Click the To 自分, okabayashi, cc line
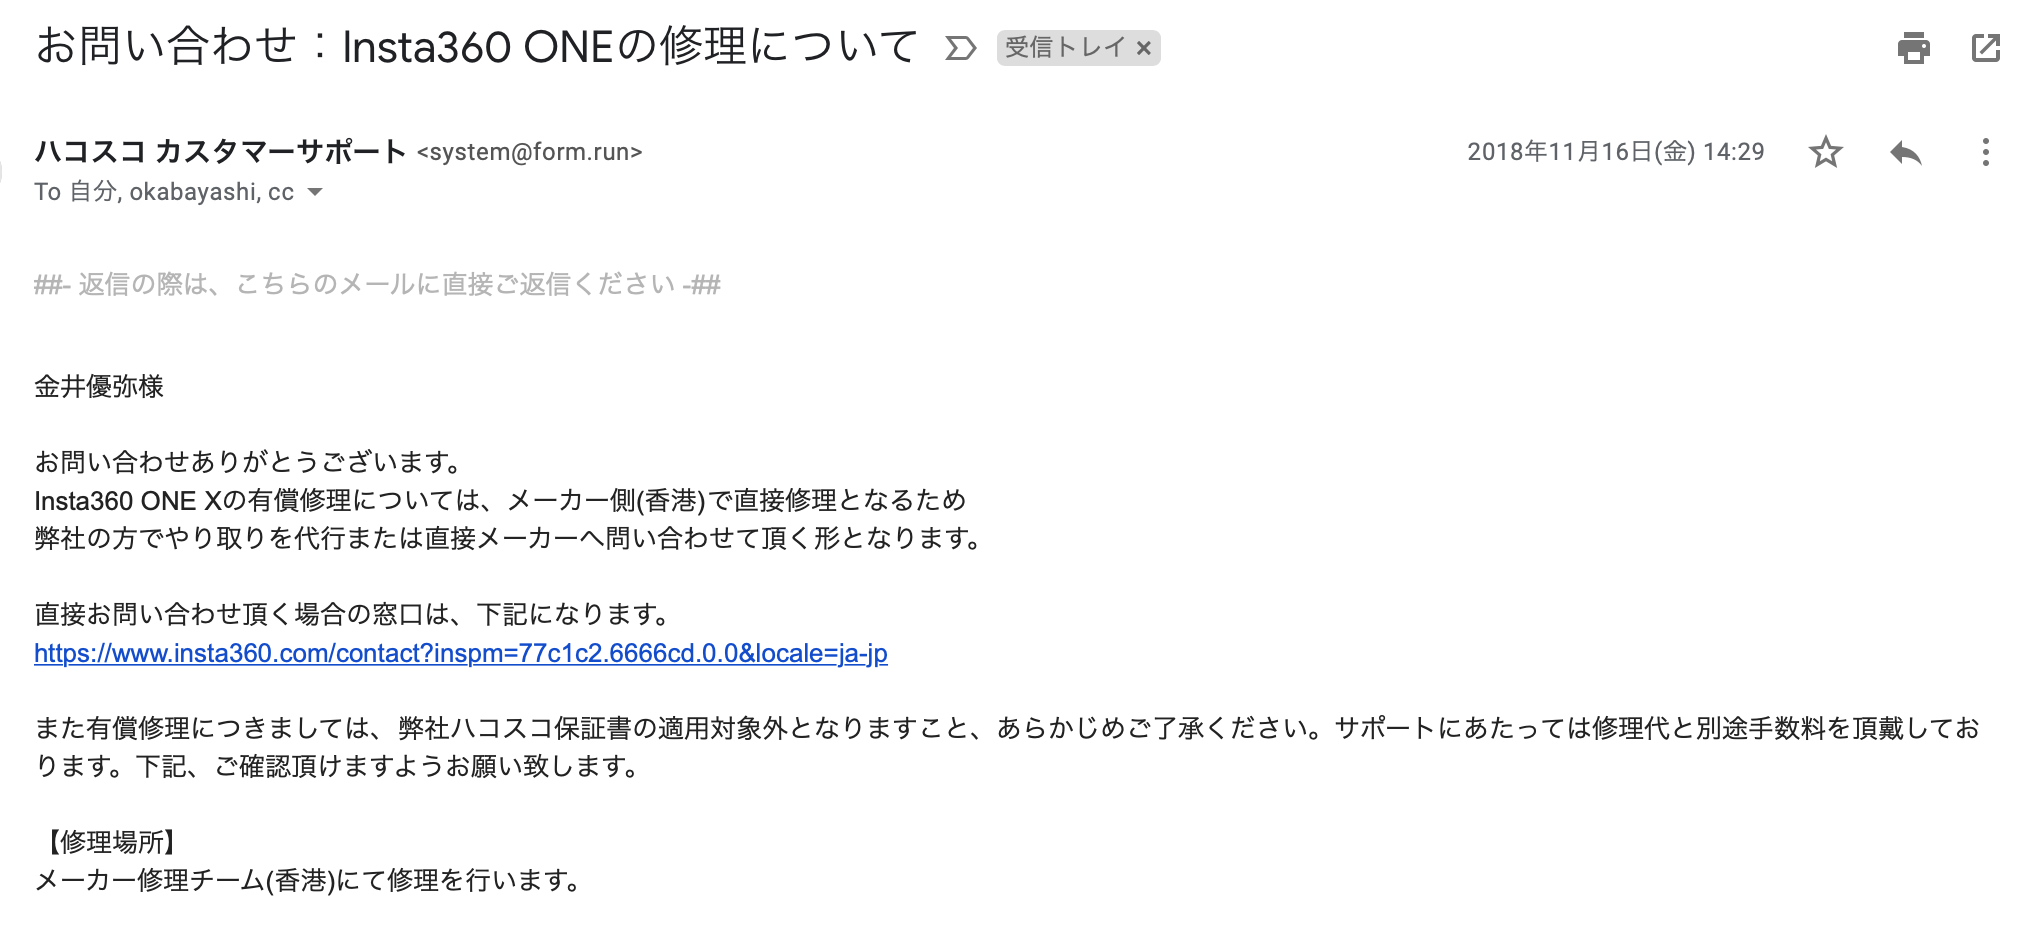Image resolution: width=2020 pixels, height=934 pixels. click(164, 192)
